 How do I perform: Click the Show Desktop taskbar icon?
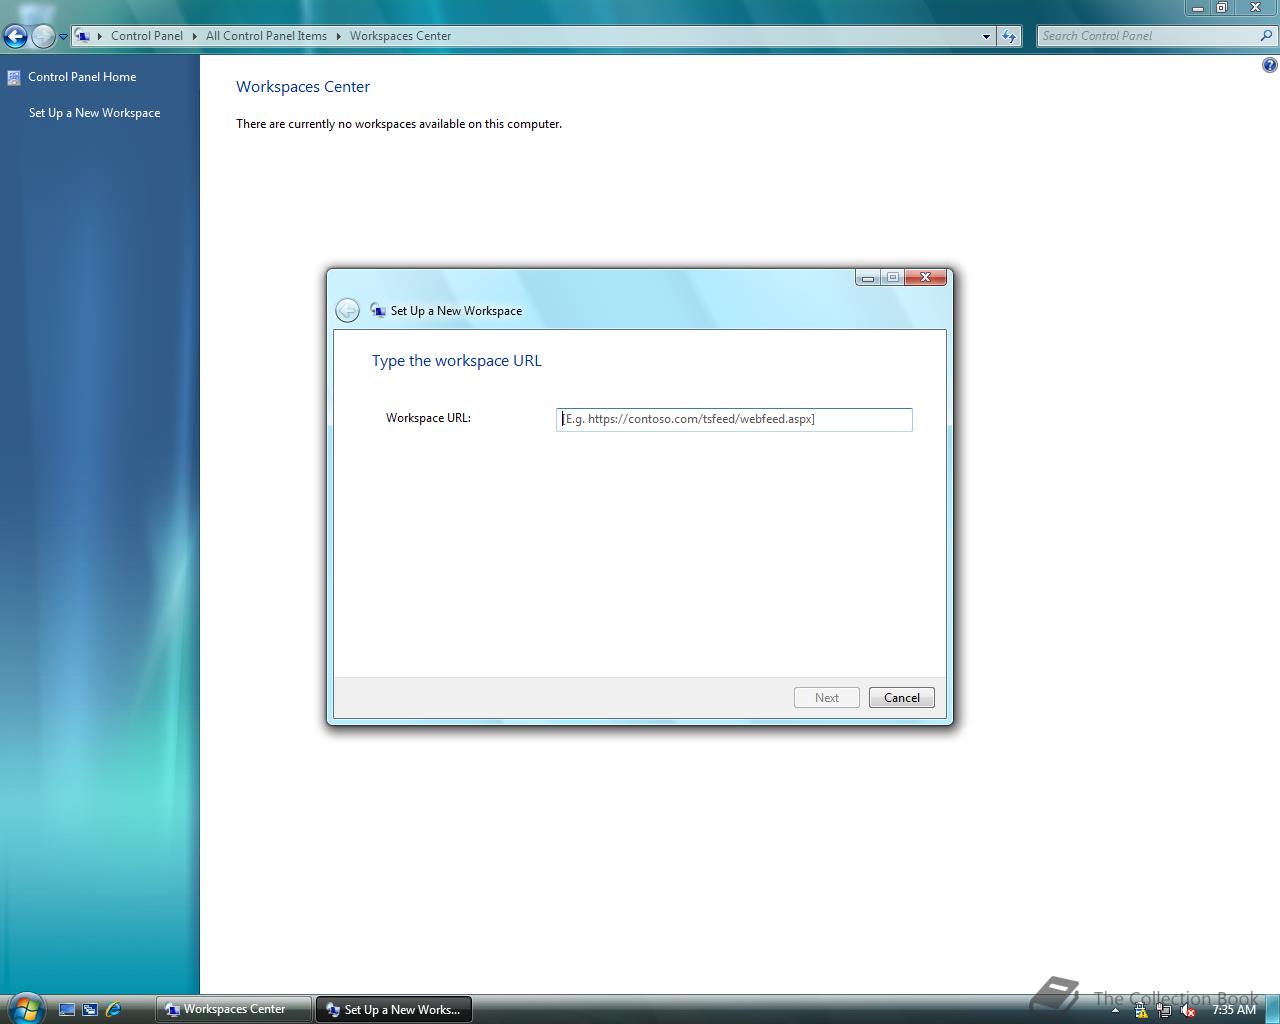pyautogui.click(x=66, y=1010)
